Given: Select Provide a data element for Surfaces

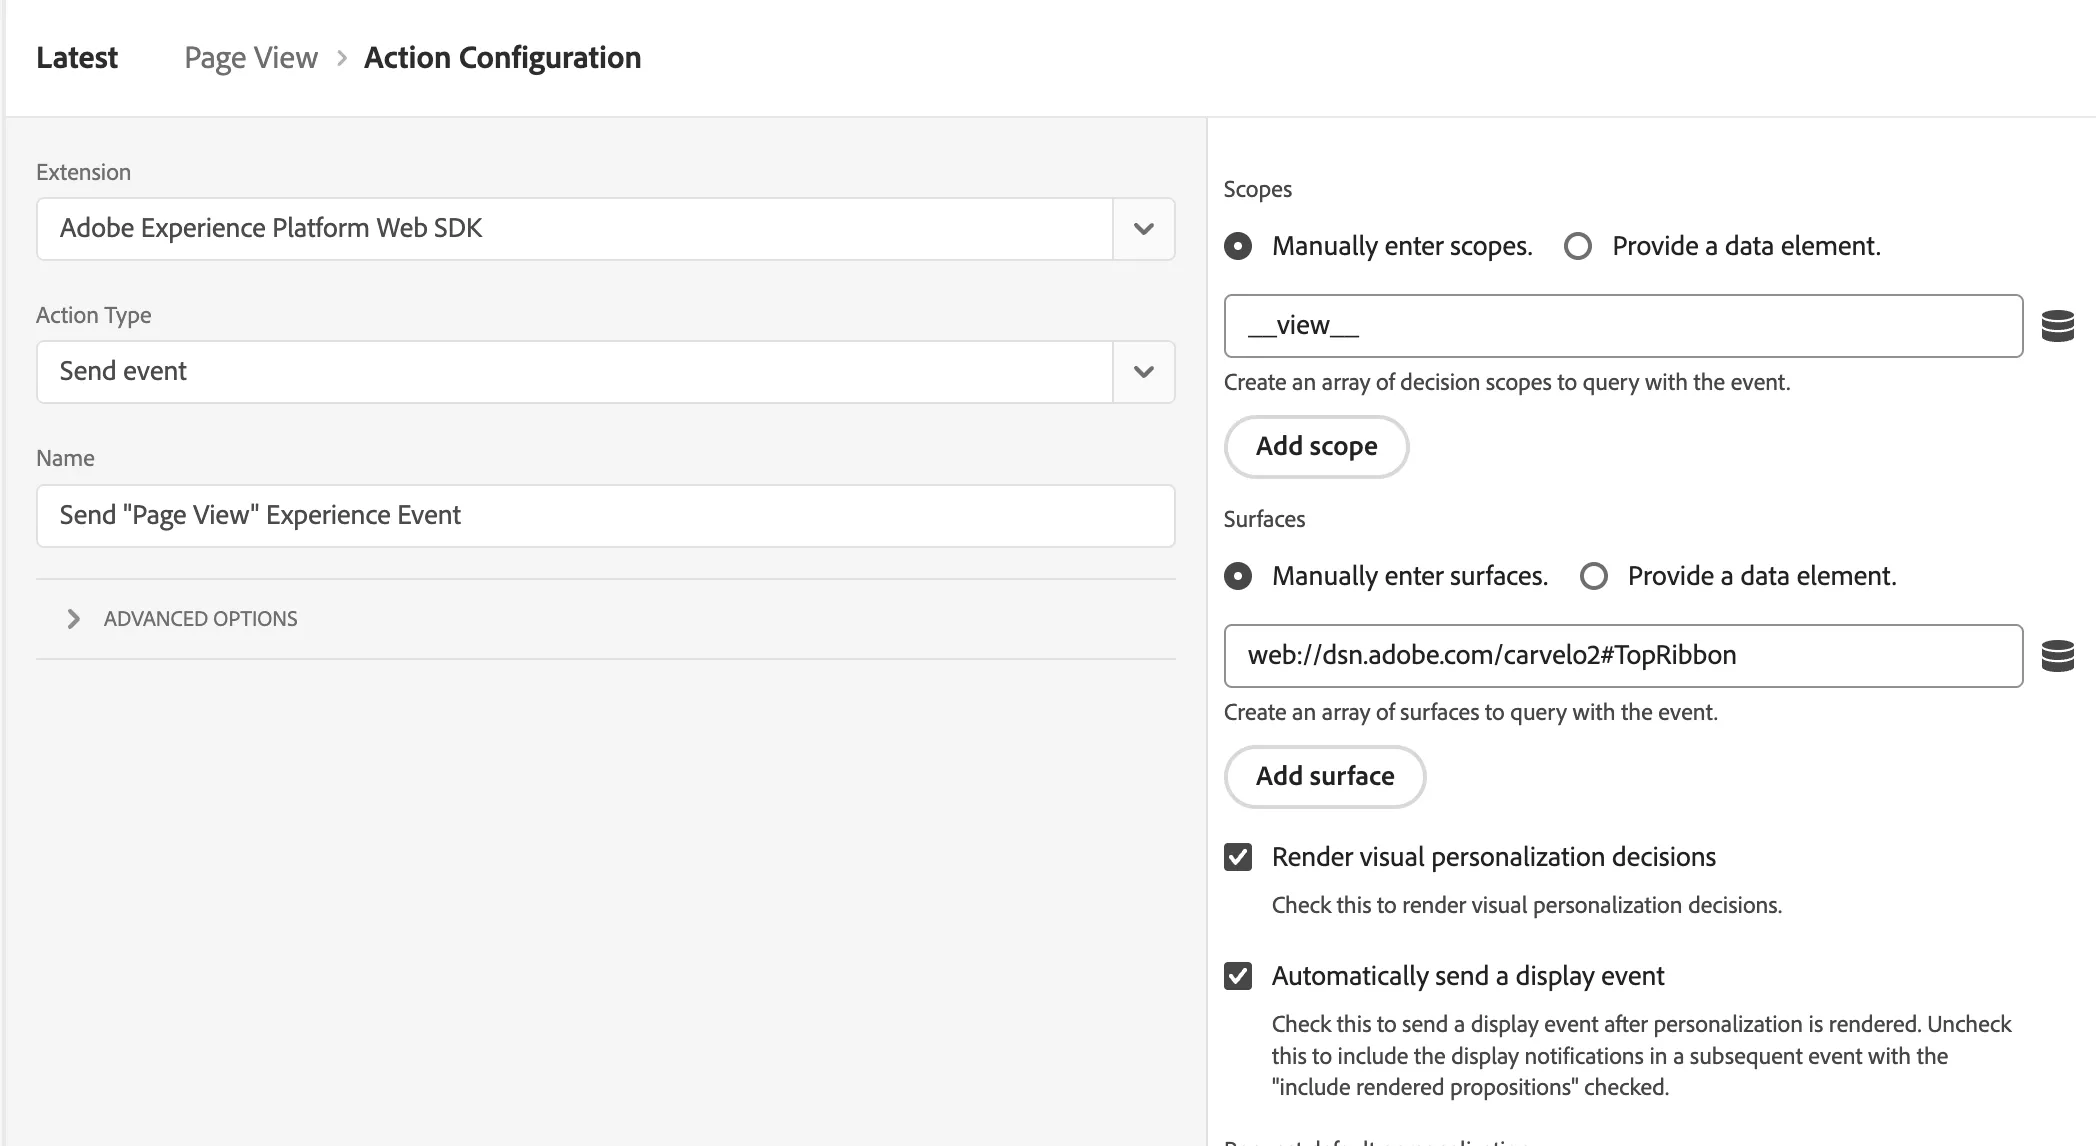Looking at the screenshot, I should coord(1594,576).
